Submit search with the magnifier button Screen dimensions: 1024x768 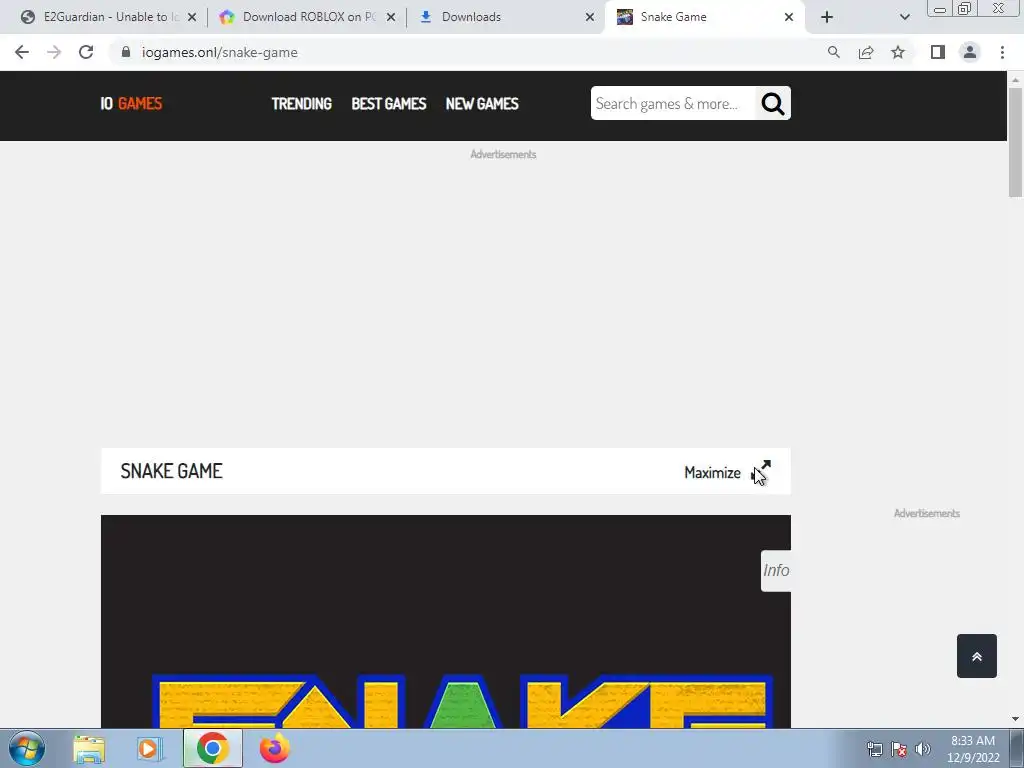[773, 103]
